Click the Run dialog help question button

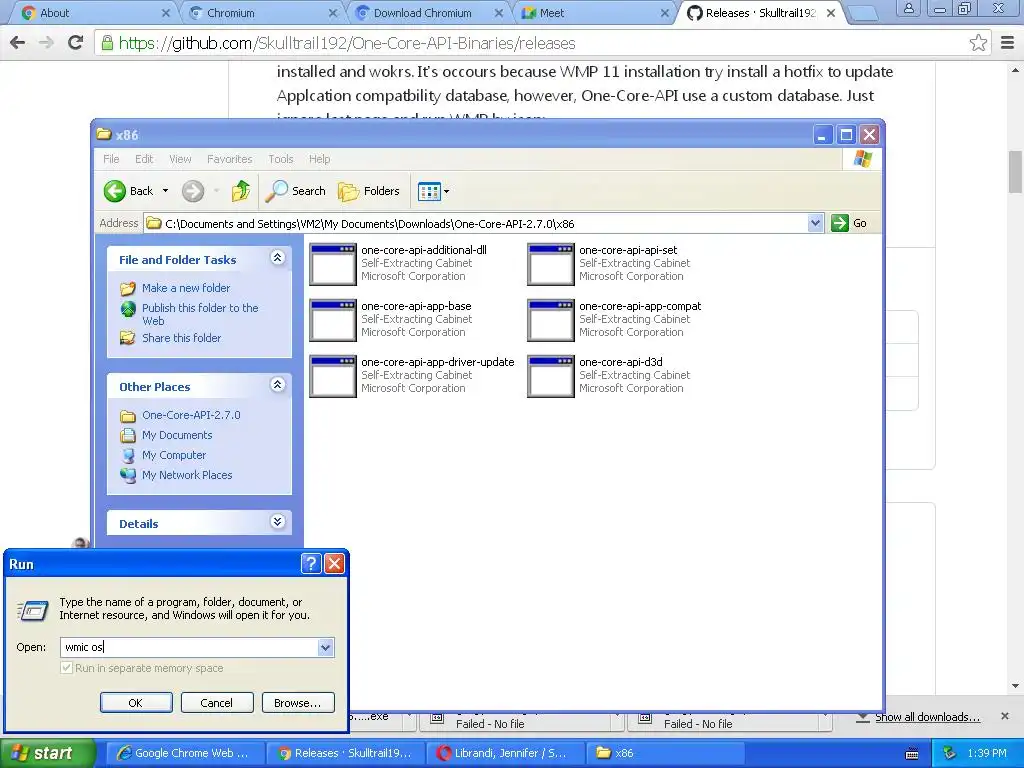tap(311, 564)
